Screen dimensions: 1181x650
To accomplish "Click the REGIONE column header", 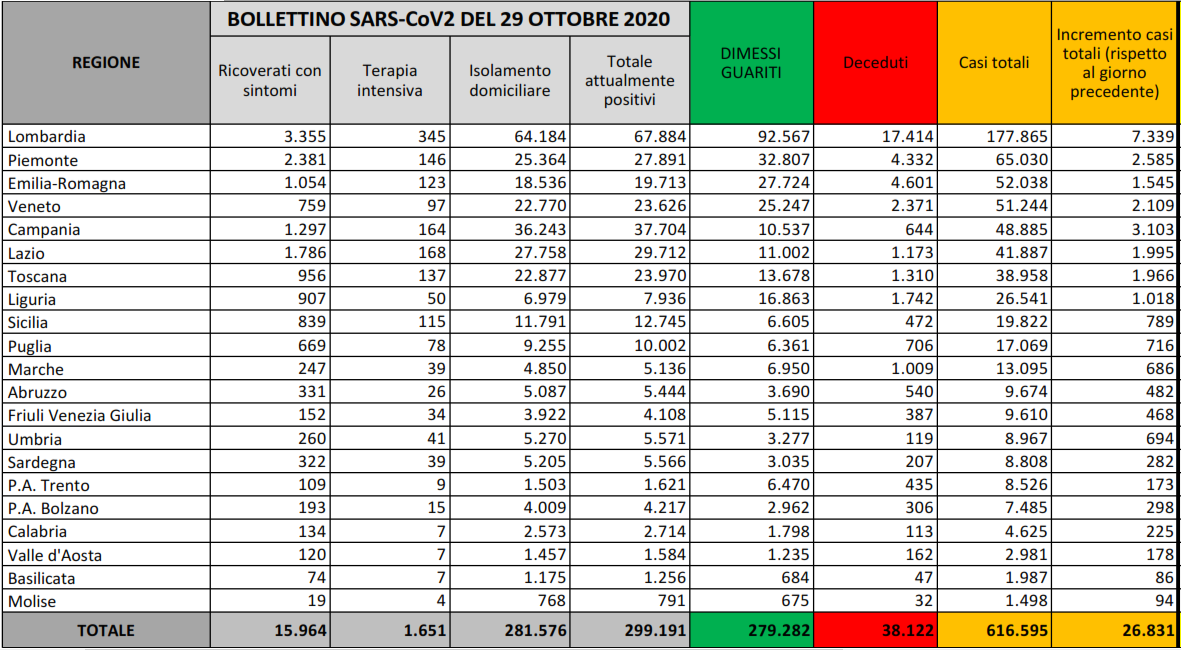I will (106, 62).
